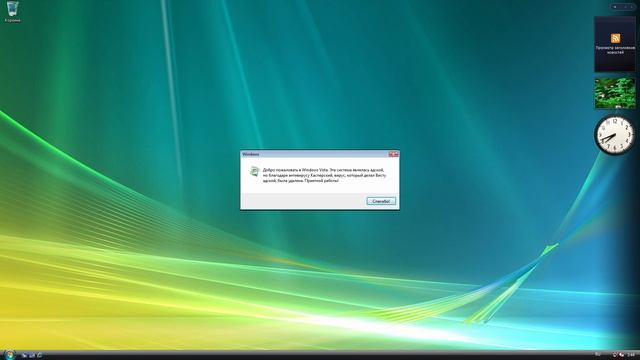
Task: Click the second red tray icon
Action: coord(621,355)
